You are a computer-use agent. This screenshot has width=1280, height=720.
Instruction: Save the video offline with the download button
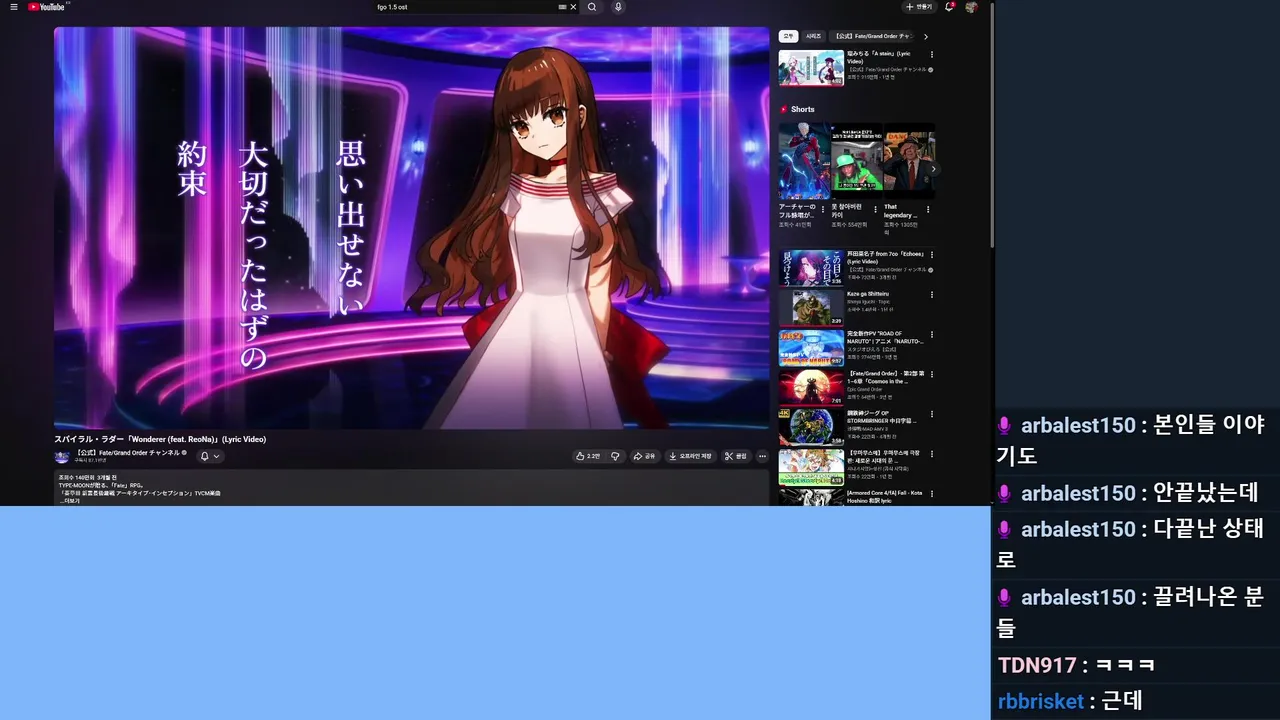click(x=690, y=456)
